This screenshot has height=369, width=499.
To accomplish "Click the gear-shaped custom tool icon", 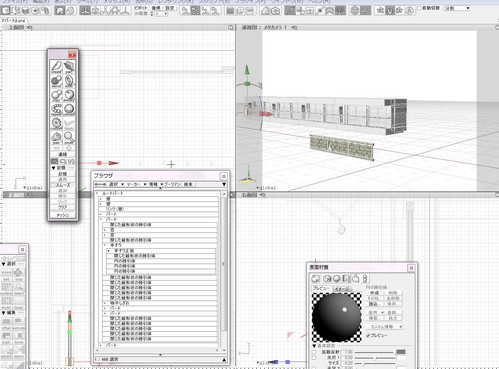I will pyautogui.click(x=56, y=123).
